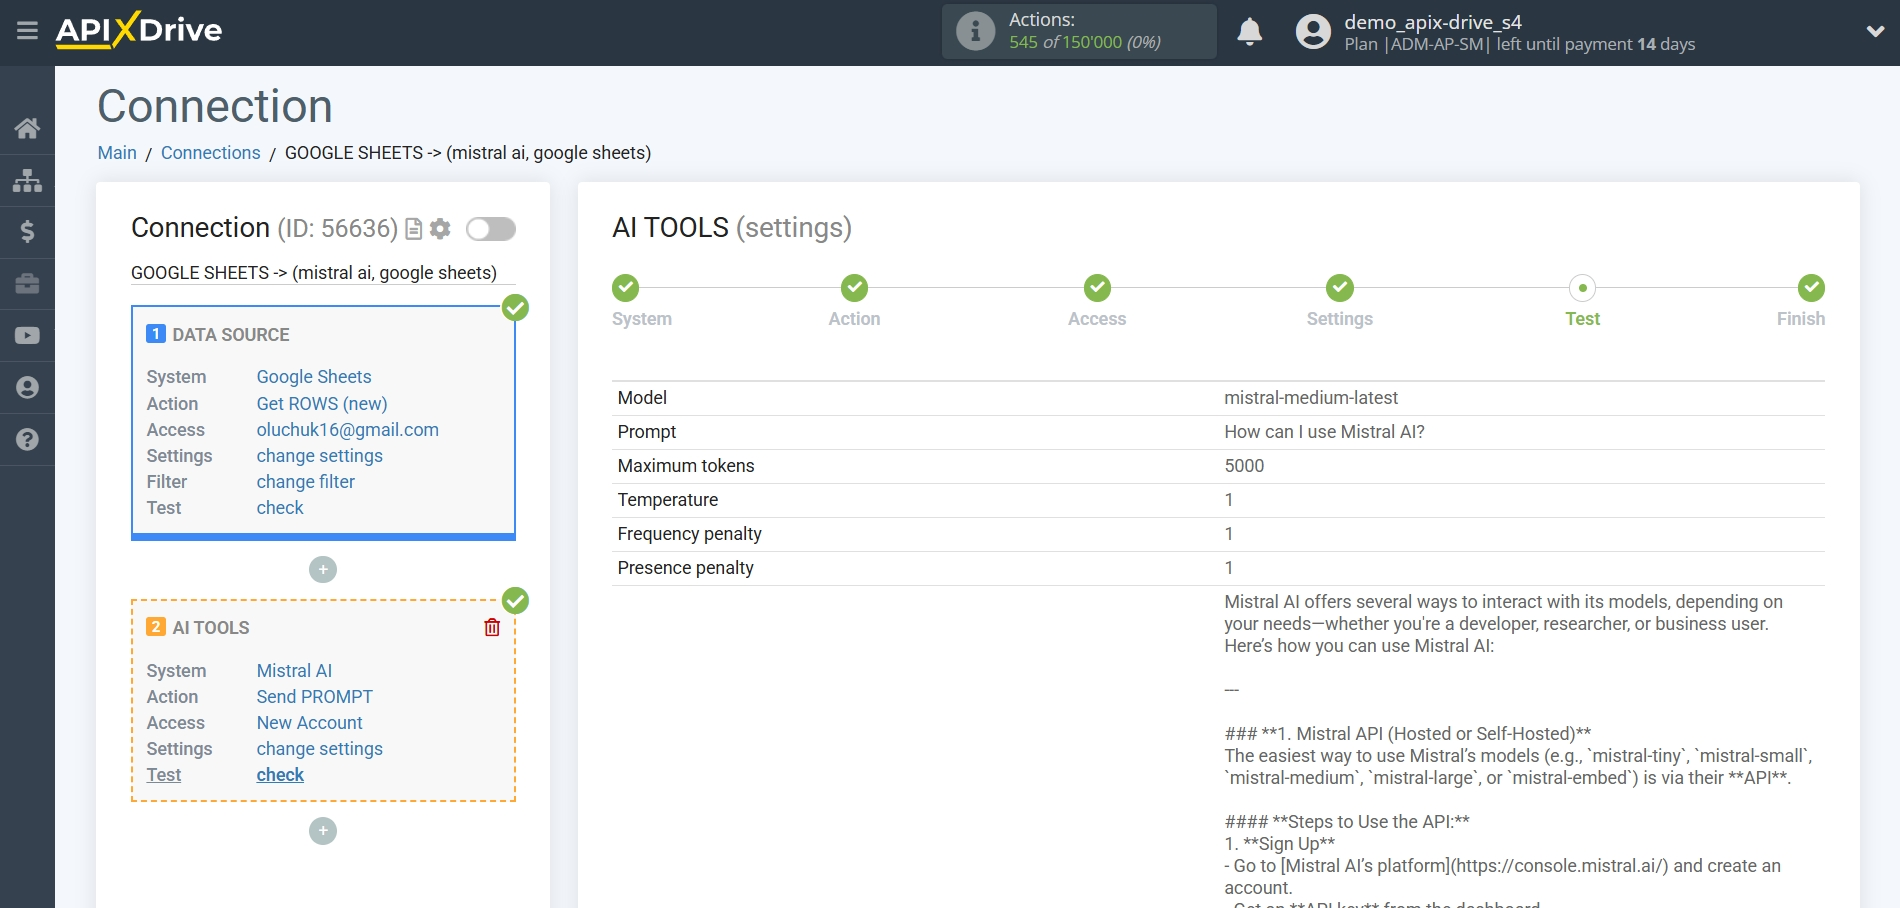Go to the Settings step in the wizard
This screenshot has height=908, width=1900.
1339,289
